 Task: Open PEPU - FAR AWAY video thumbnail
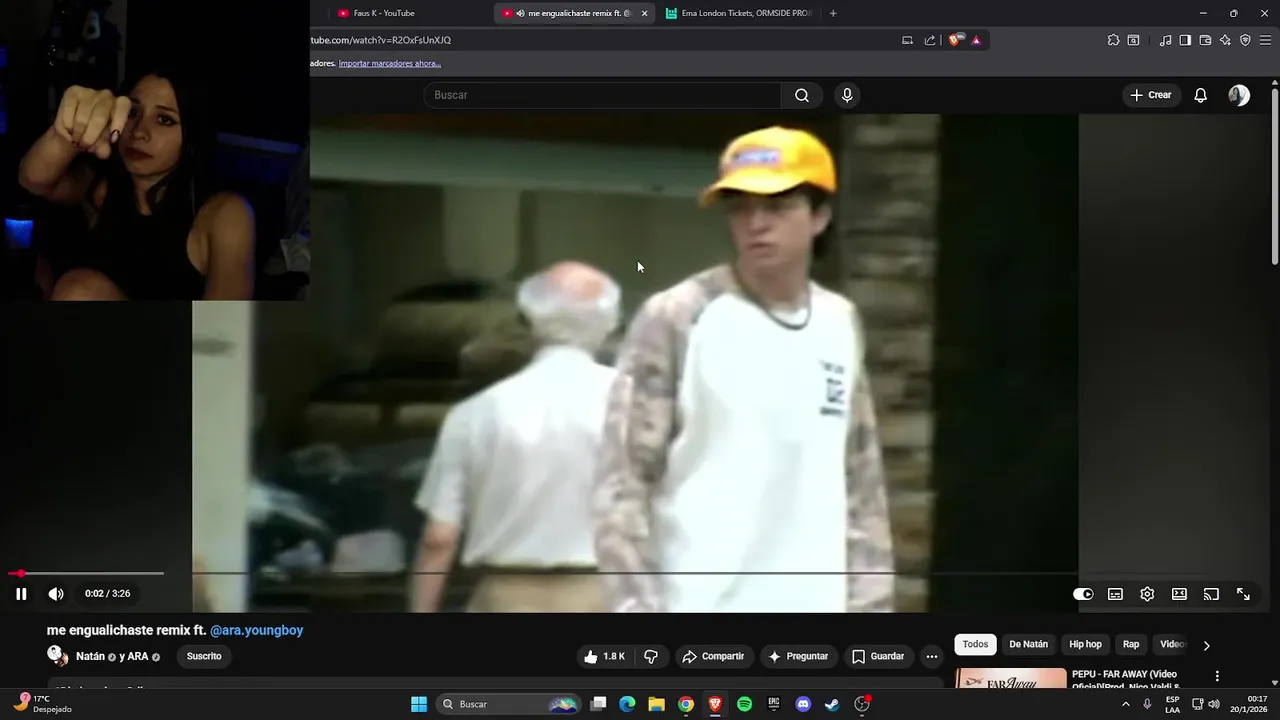tap(1011, 679)
